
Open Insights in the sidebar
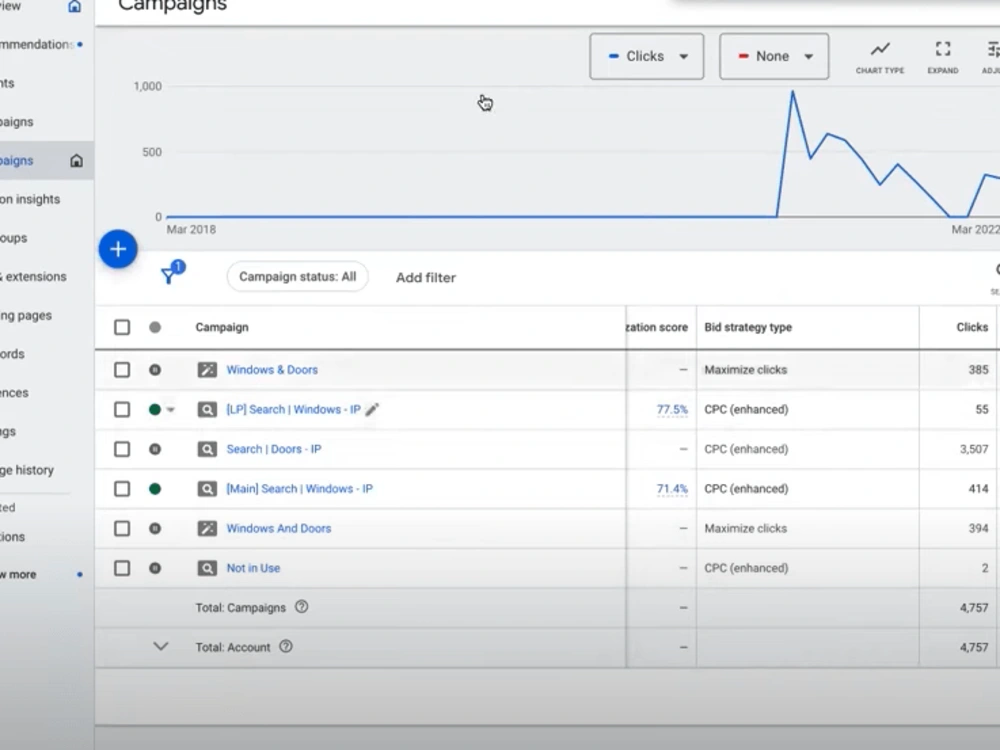[7, 83]
